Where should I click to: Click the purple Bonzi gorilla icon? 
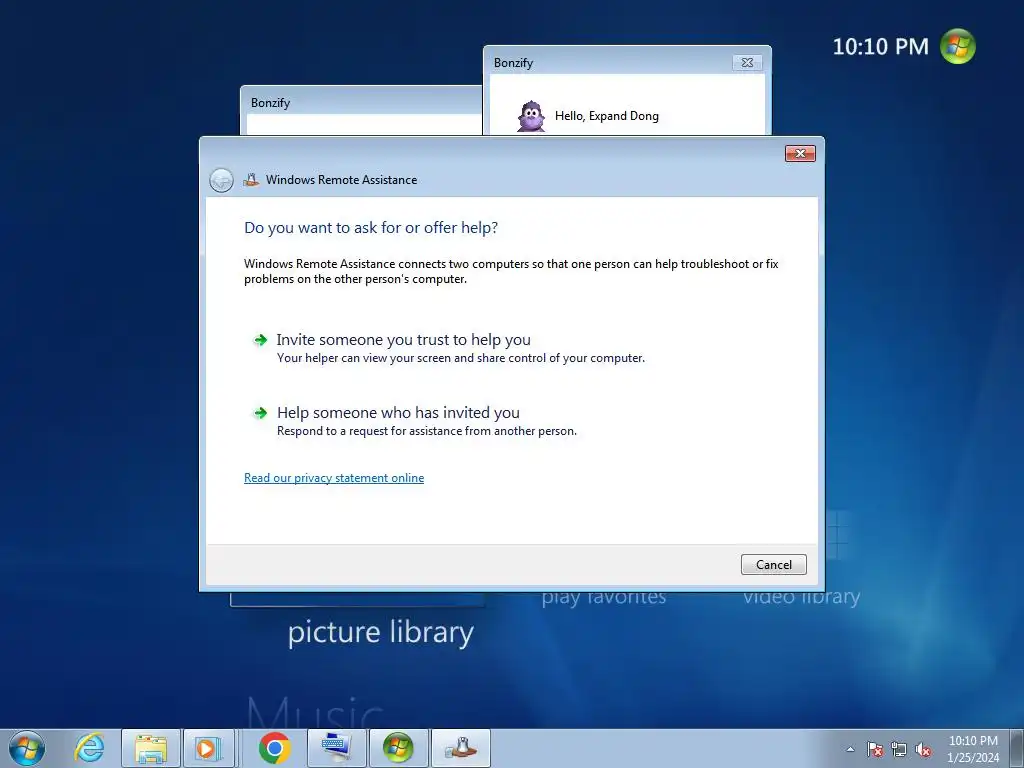[531, 116]
